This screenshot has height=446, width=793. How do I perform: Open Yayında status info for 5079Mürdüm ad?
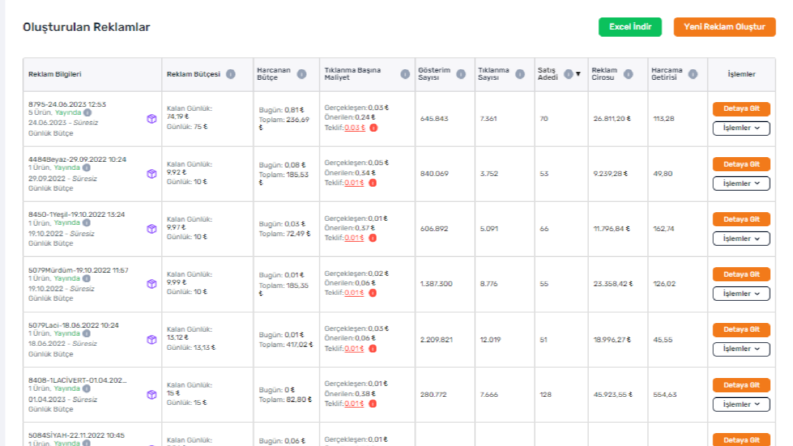(86, 279)
